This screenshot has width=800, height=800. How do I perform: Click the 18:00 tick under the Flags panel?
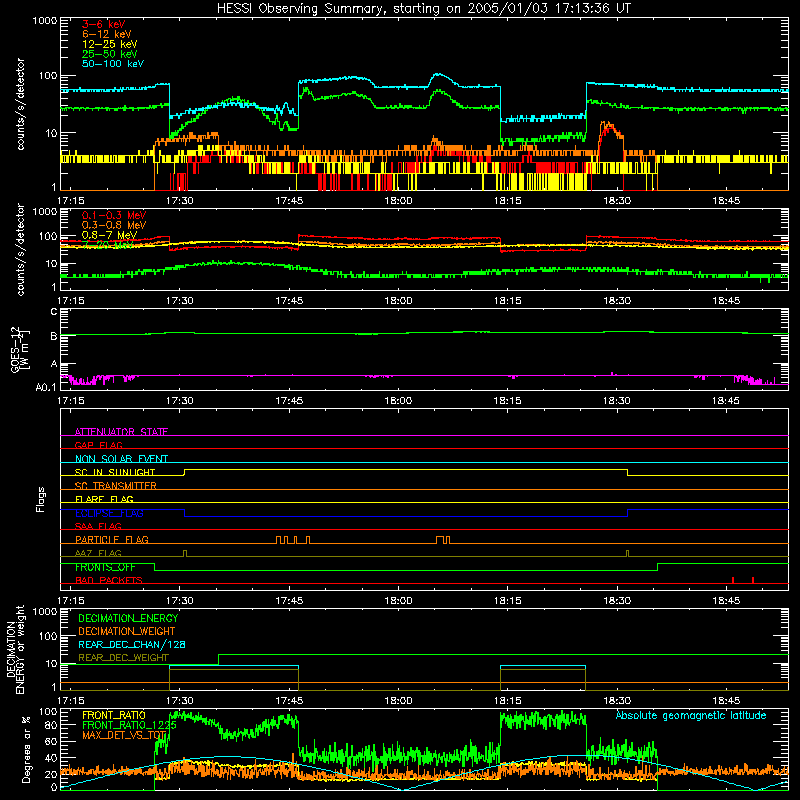(x=398, y=601)
